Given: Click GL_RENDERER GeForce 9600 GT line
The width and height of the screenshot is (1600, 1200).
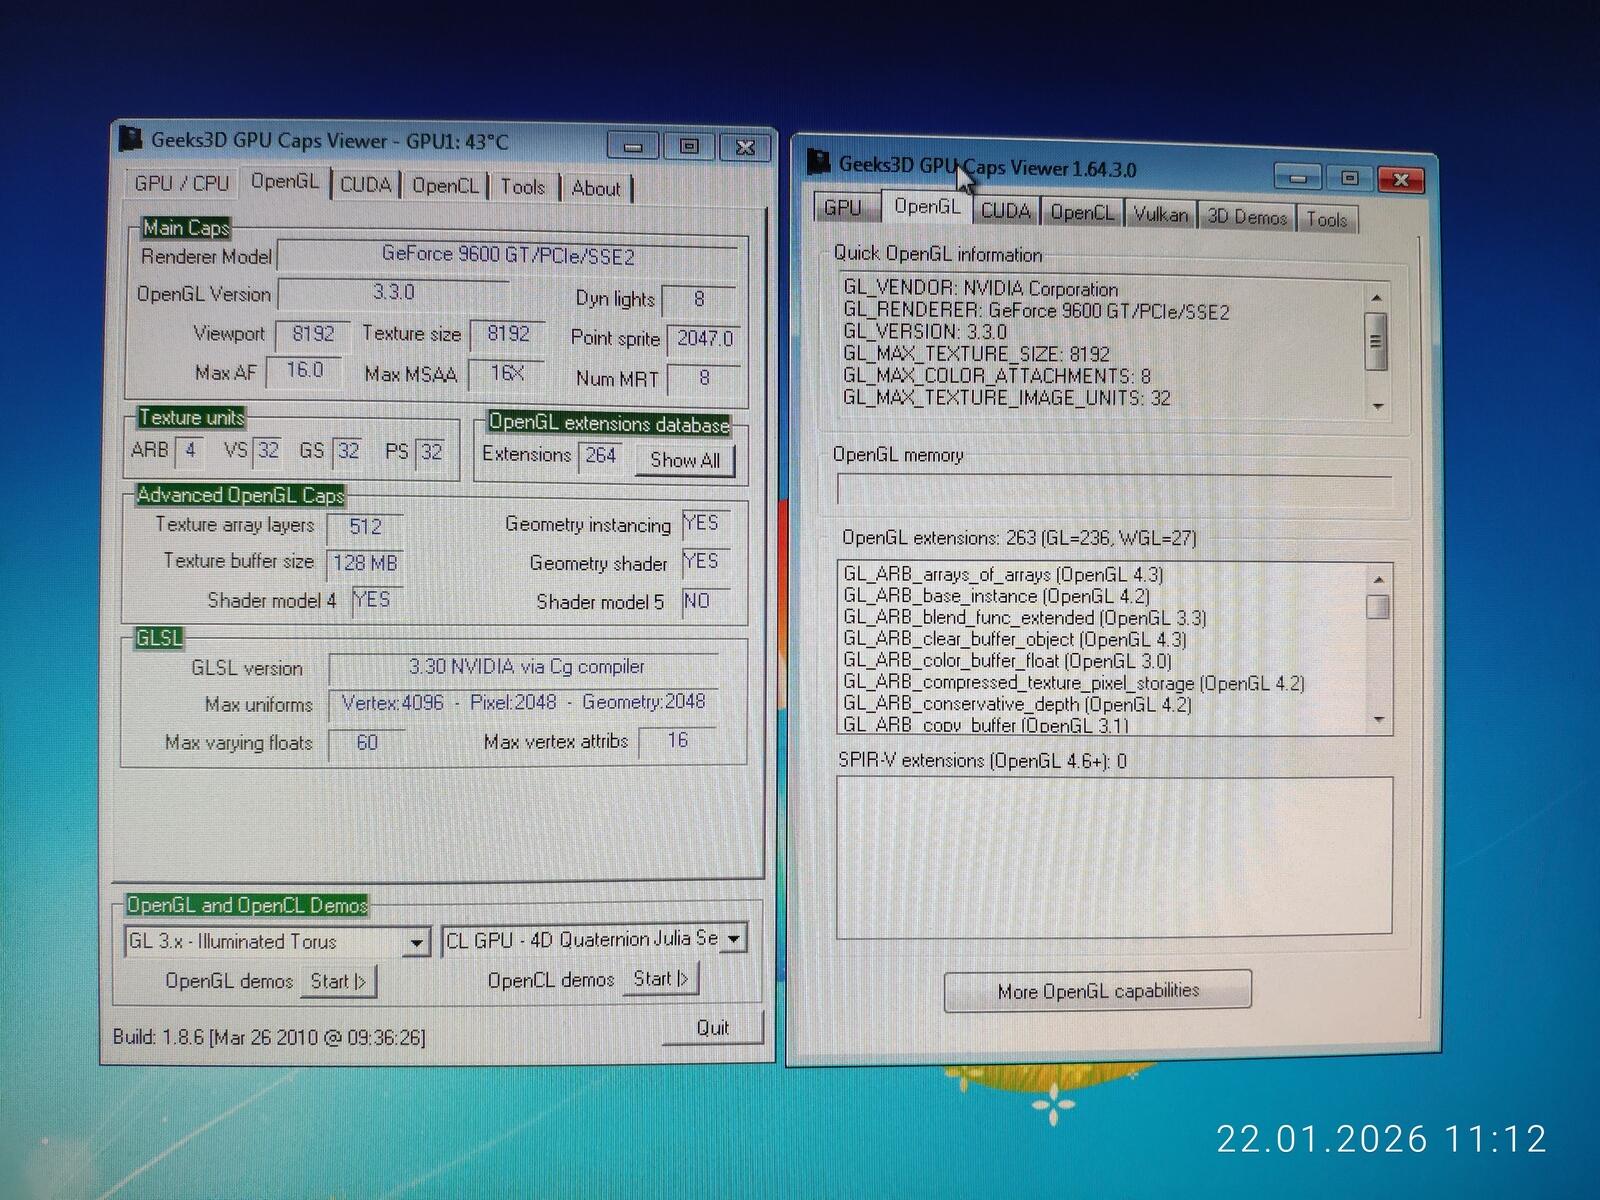Looking at the screenshot, I should click(x=1036, y=311).
